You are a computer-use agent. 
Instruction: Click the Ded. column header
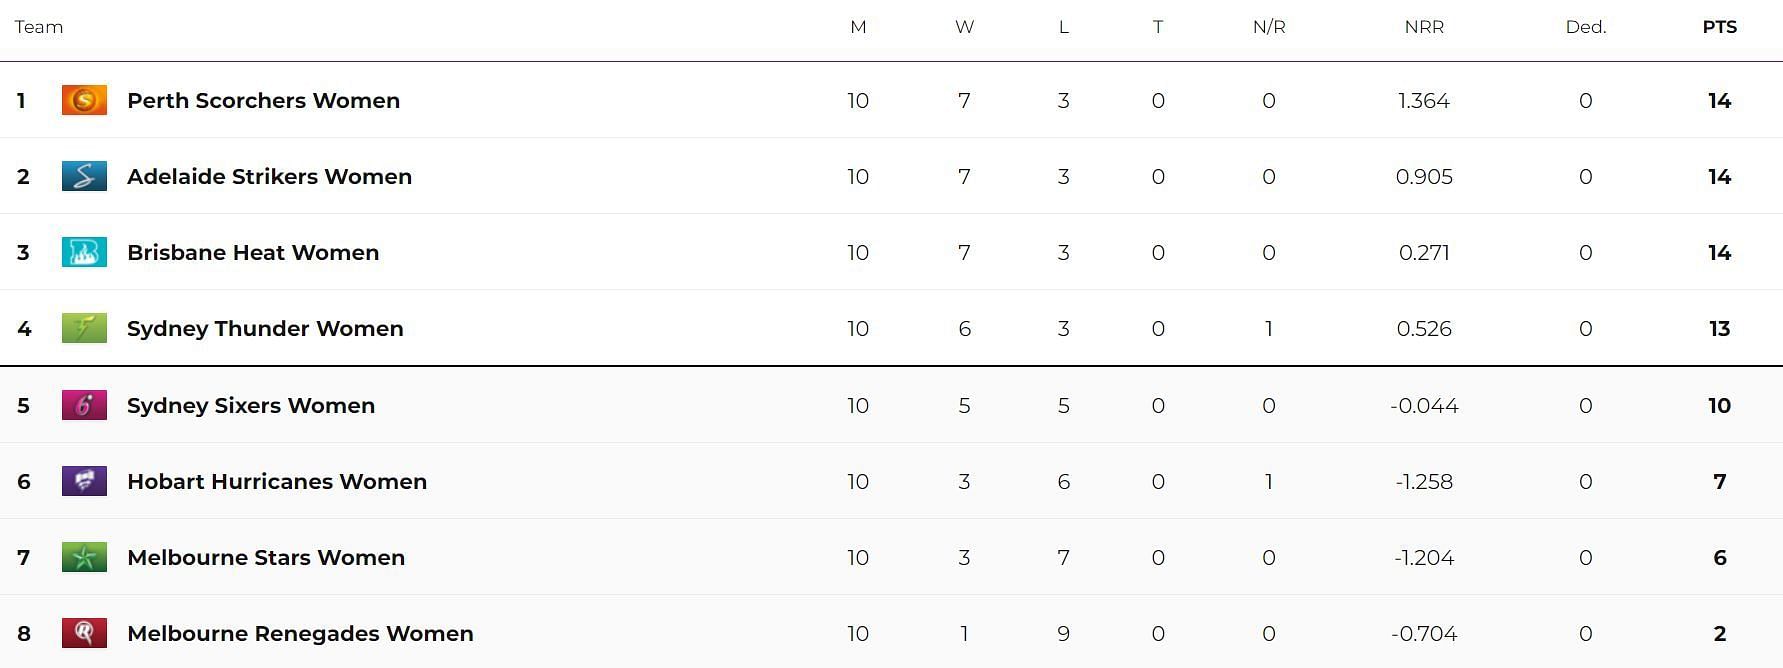pyautogui.click(x=1585, y=27)
